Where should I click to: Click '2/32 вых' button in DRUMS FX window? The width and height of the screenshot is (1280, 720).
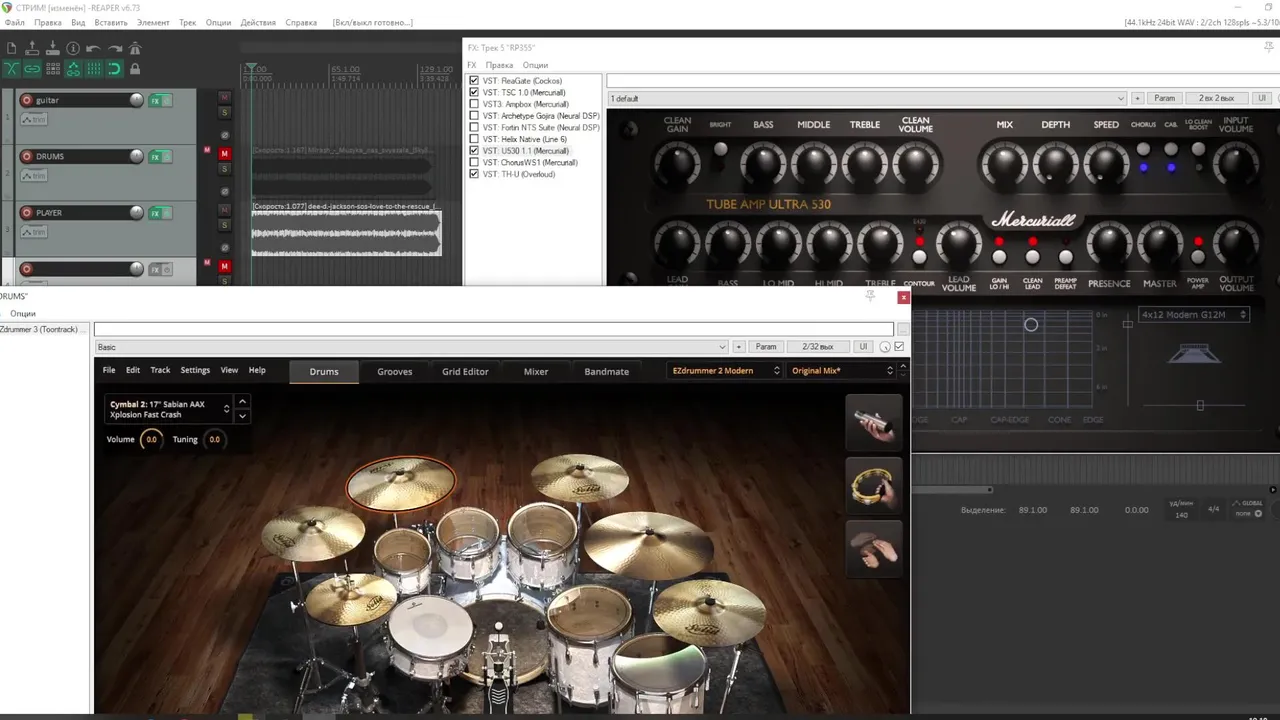[817, 347]
